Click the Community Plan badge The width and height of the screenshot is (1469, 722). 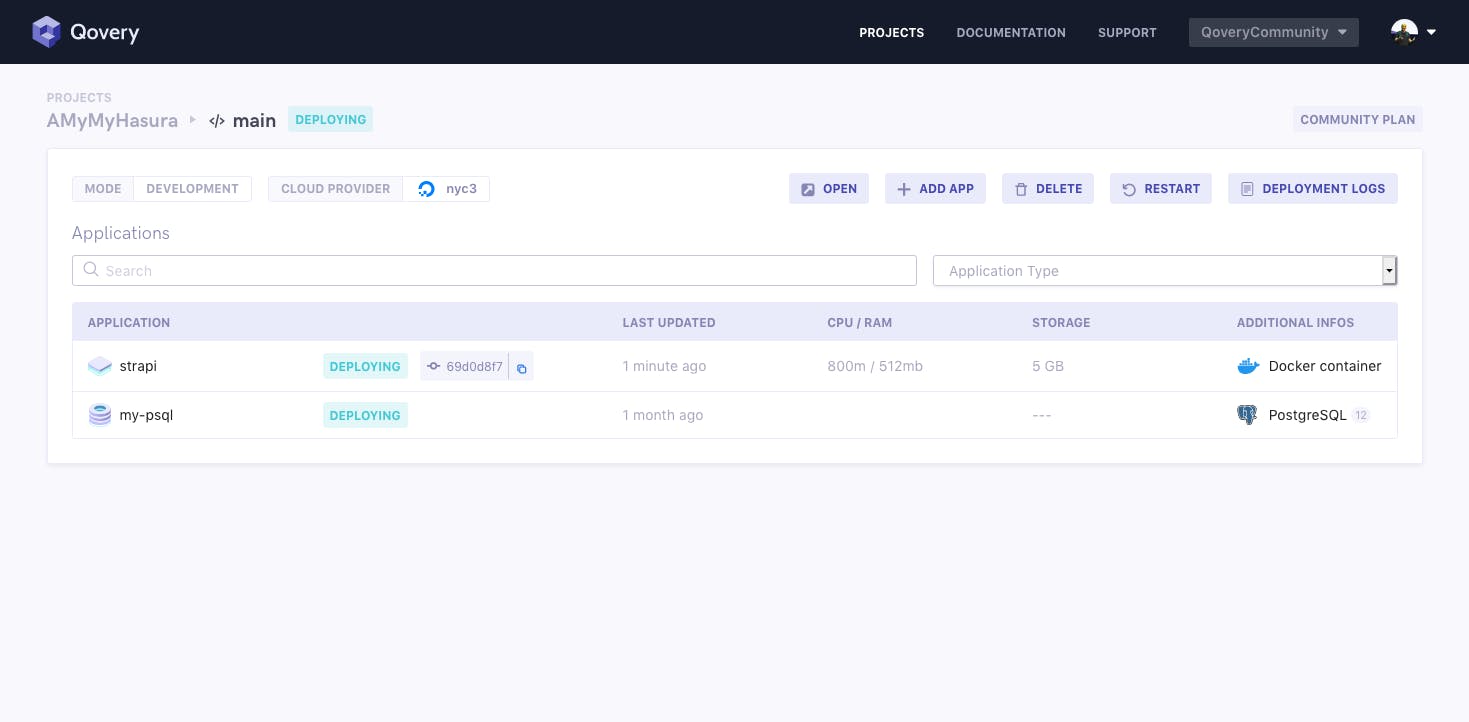[x=1357, y=119]
